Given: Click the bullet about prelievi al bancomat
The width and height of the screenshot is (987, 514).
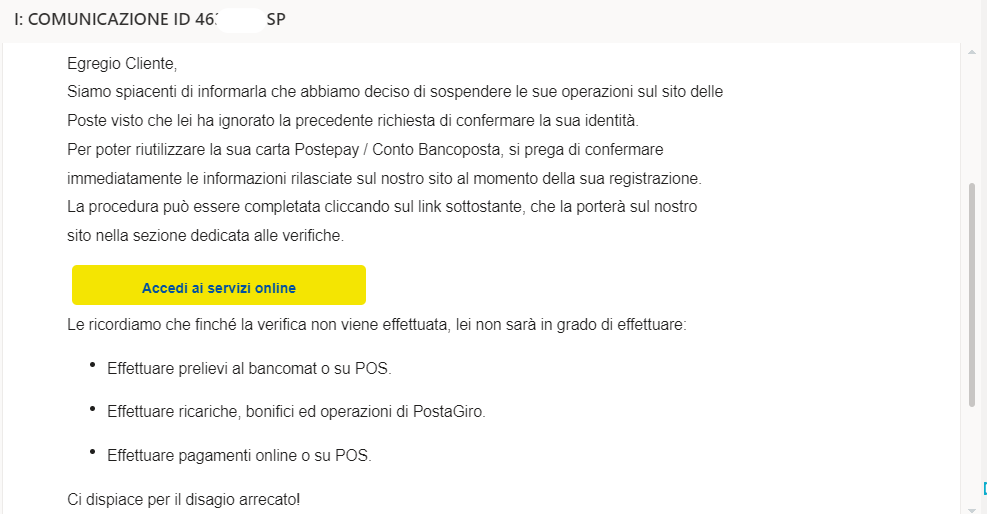Looking at the screenshot, I should [x=248, y=369].
